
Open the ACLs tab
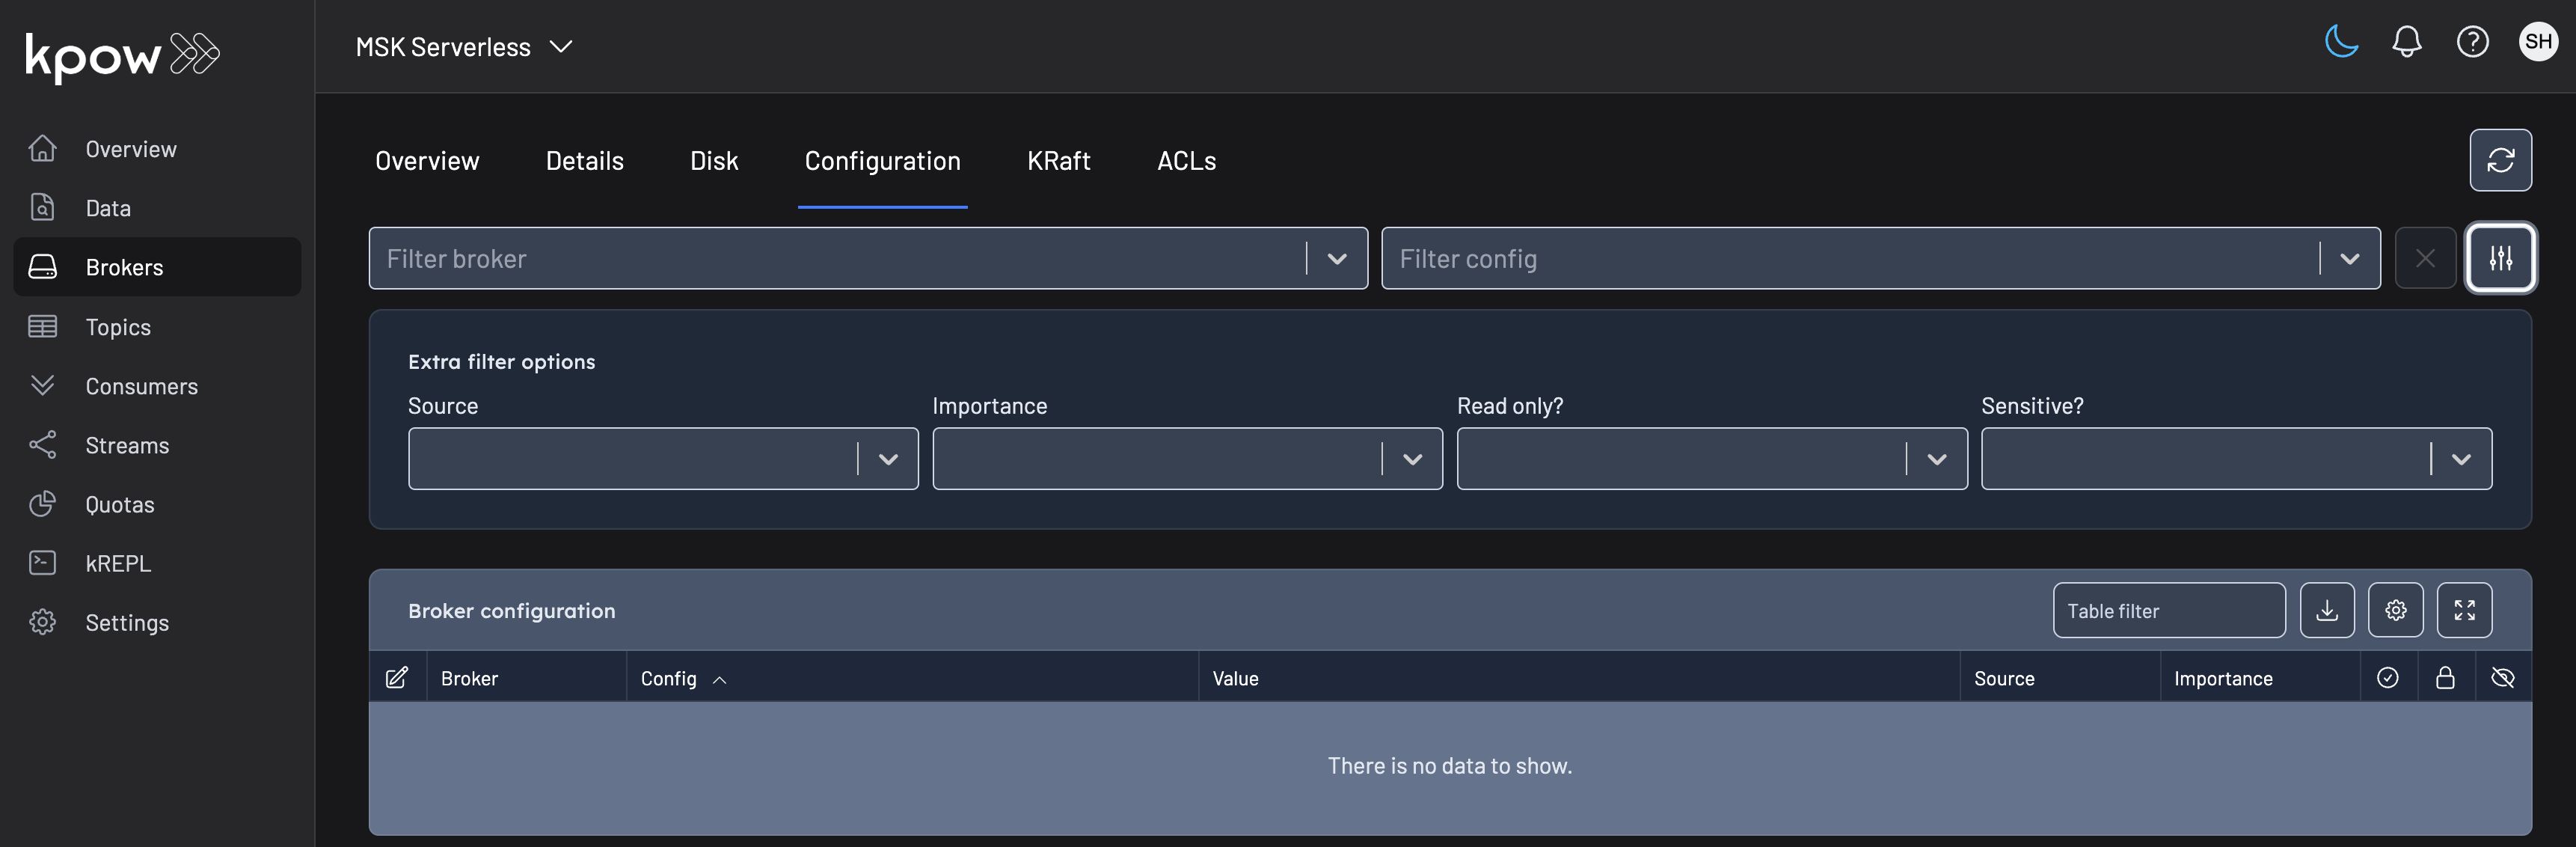pos(1186,160)
